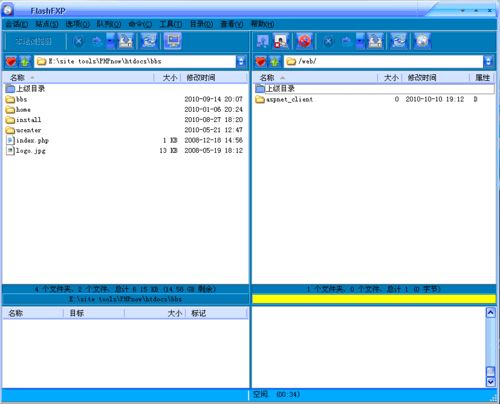Select the bbs folder
This screenshot has height=404, width=500.
(16, 99)
